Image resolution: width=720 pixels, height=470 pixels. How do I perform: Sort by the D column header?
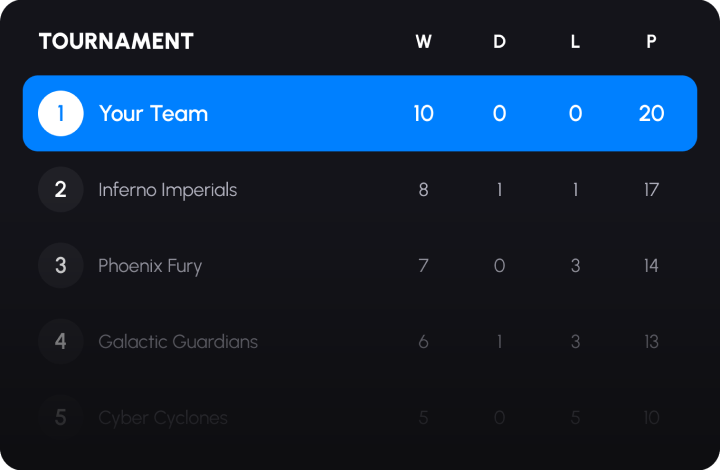coord(500,42)
